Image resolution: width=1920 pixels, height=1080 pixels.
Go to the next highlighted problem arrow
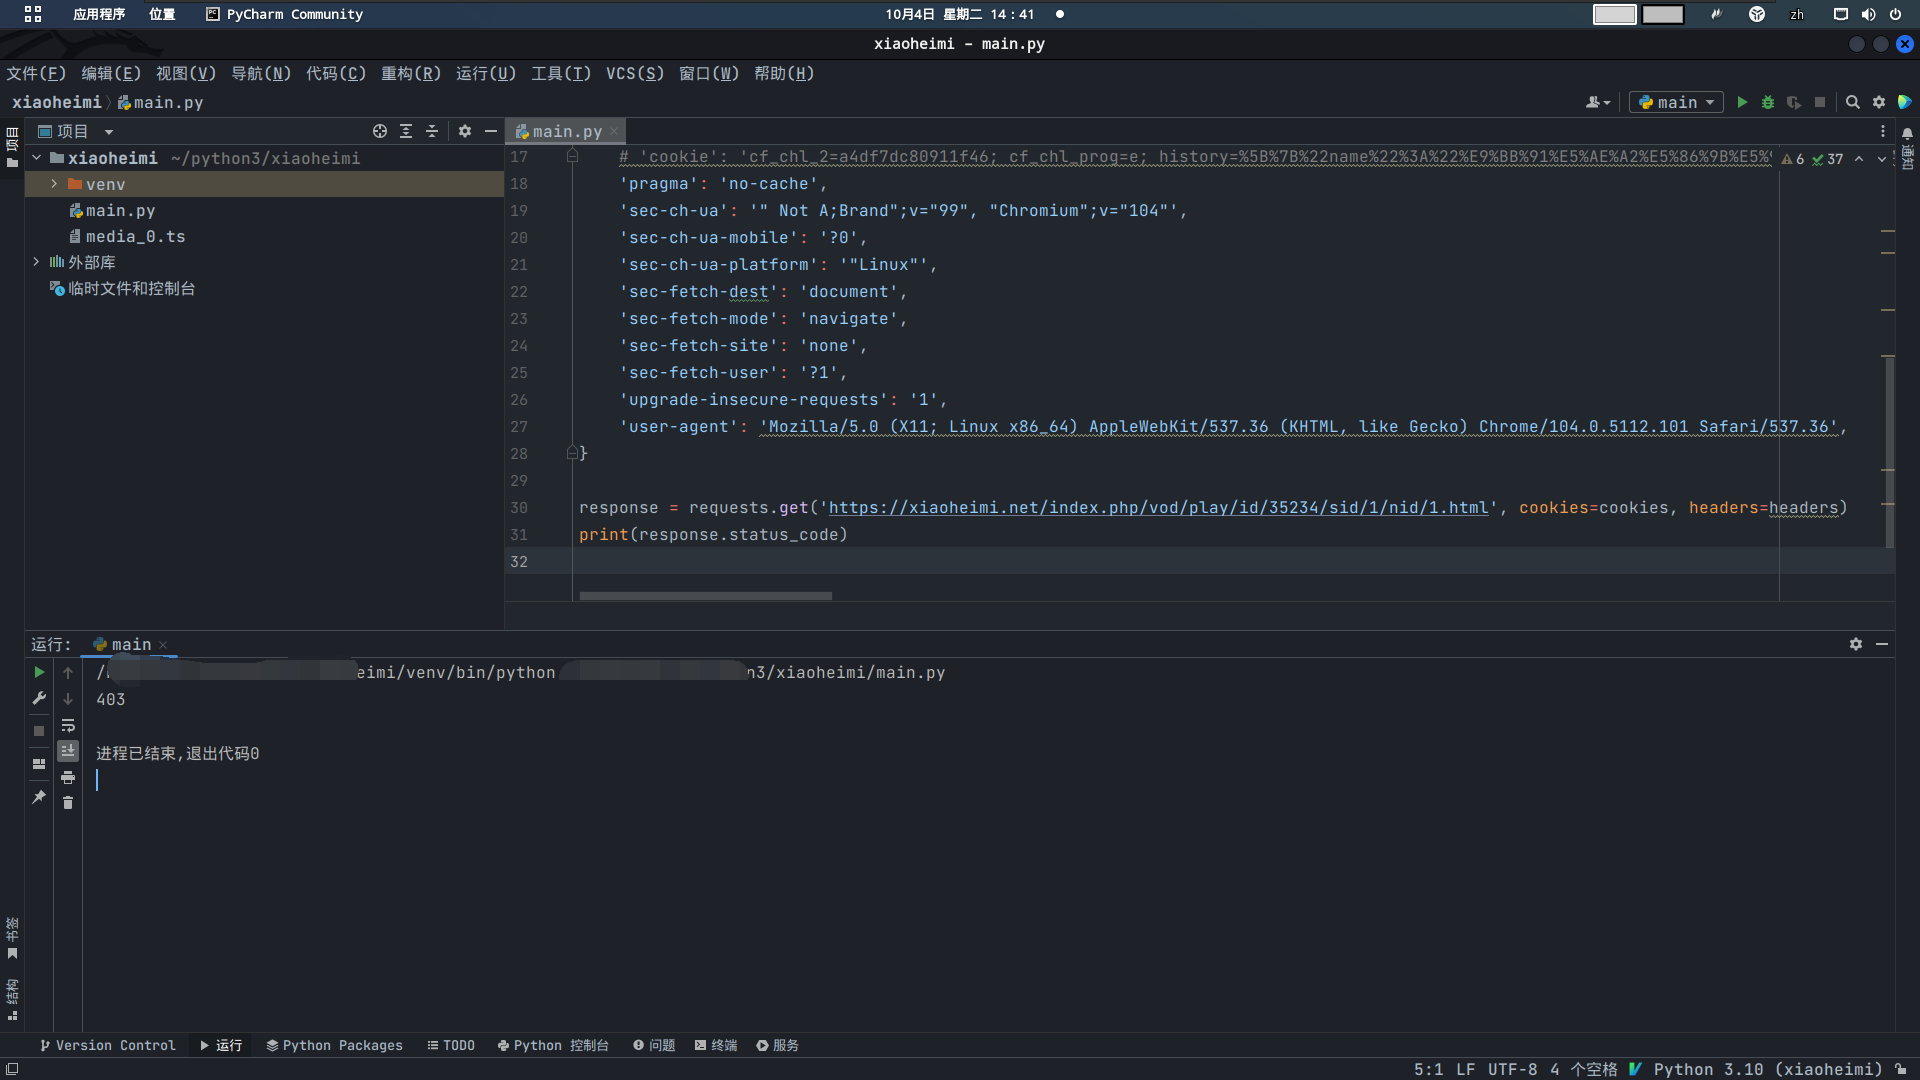pyautogui.click(x=1881, y=159)
